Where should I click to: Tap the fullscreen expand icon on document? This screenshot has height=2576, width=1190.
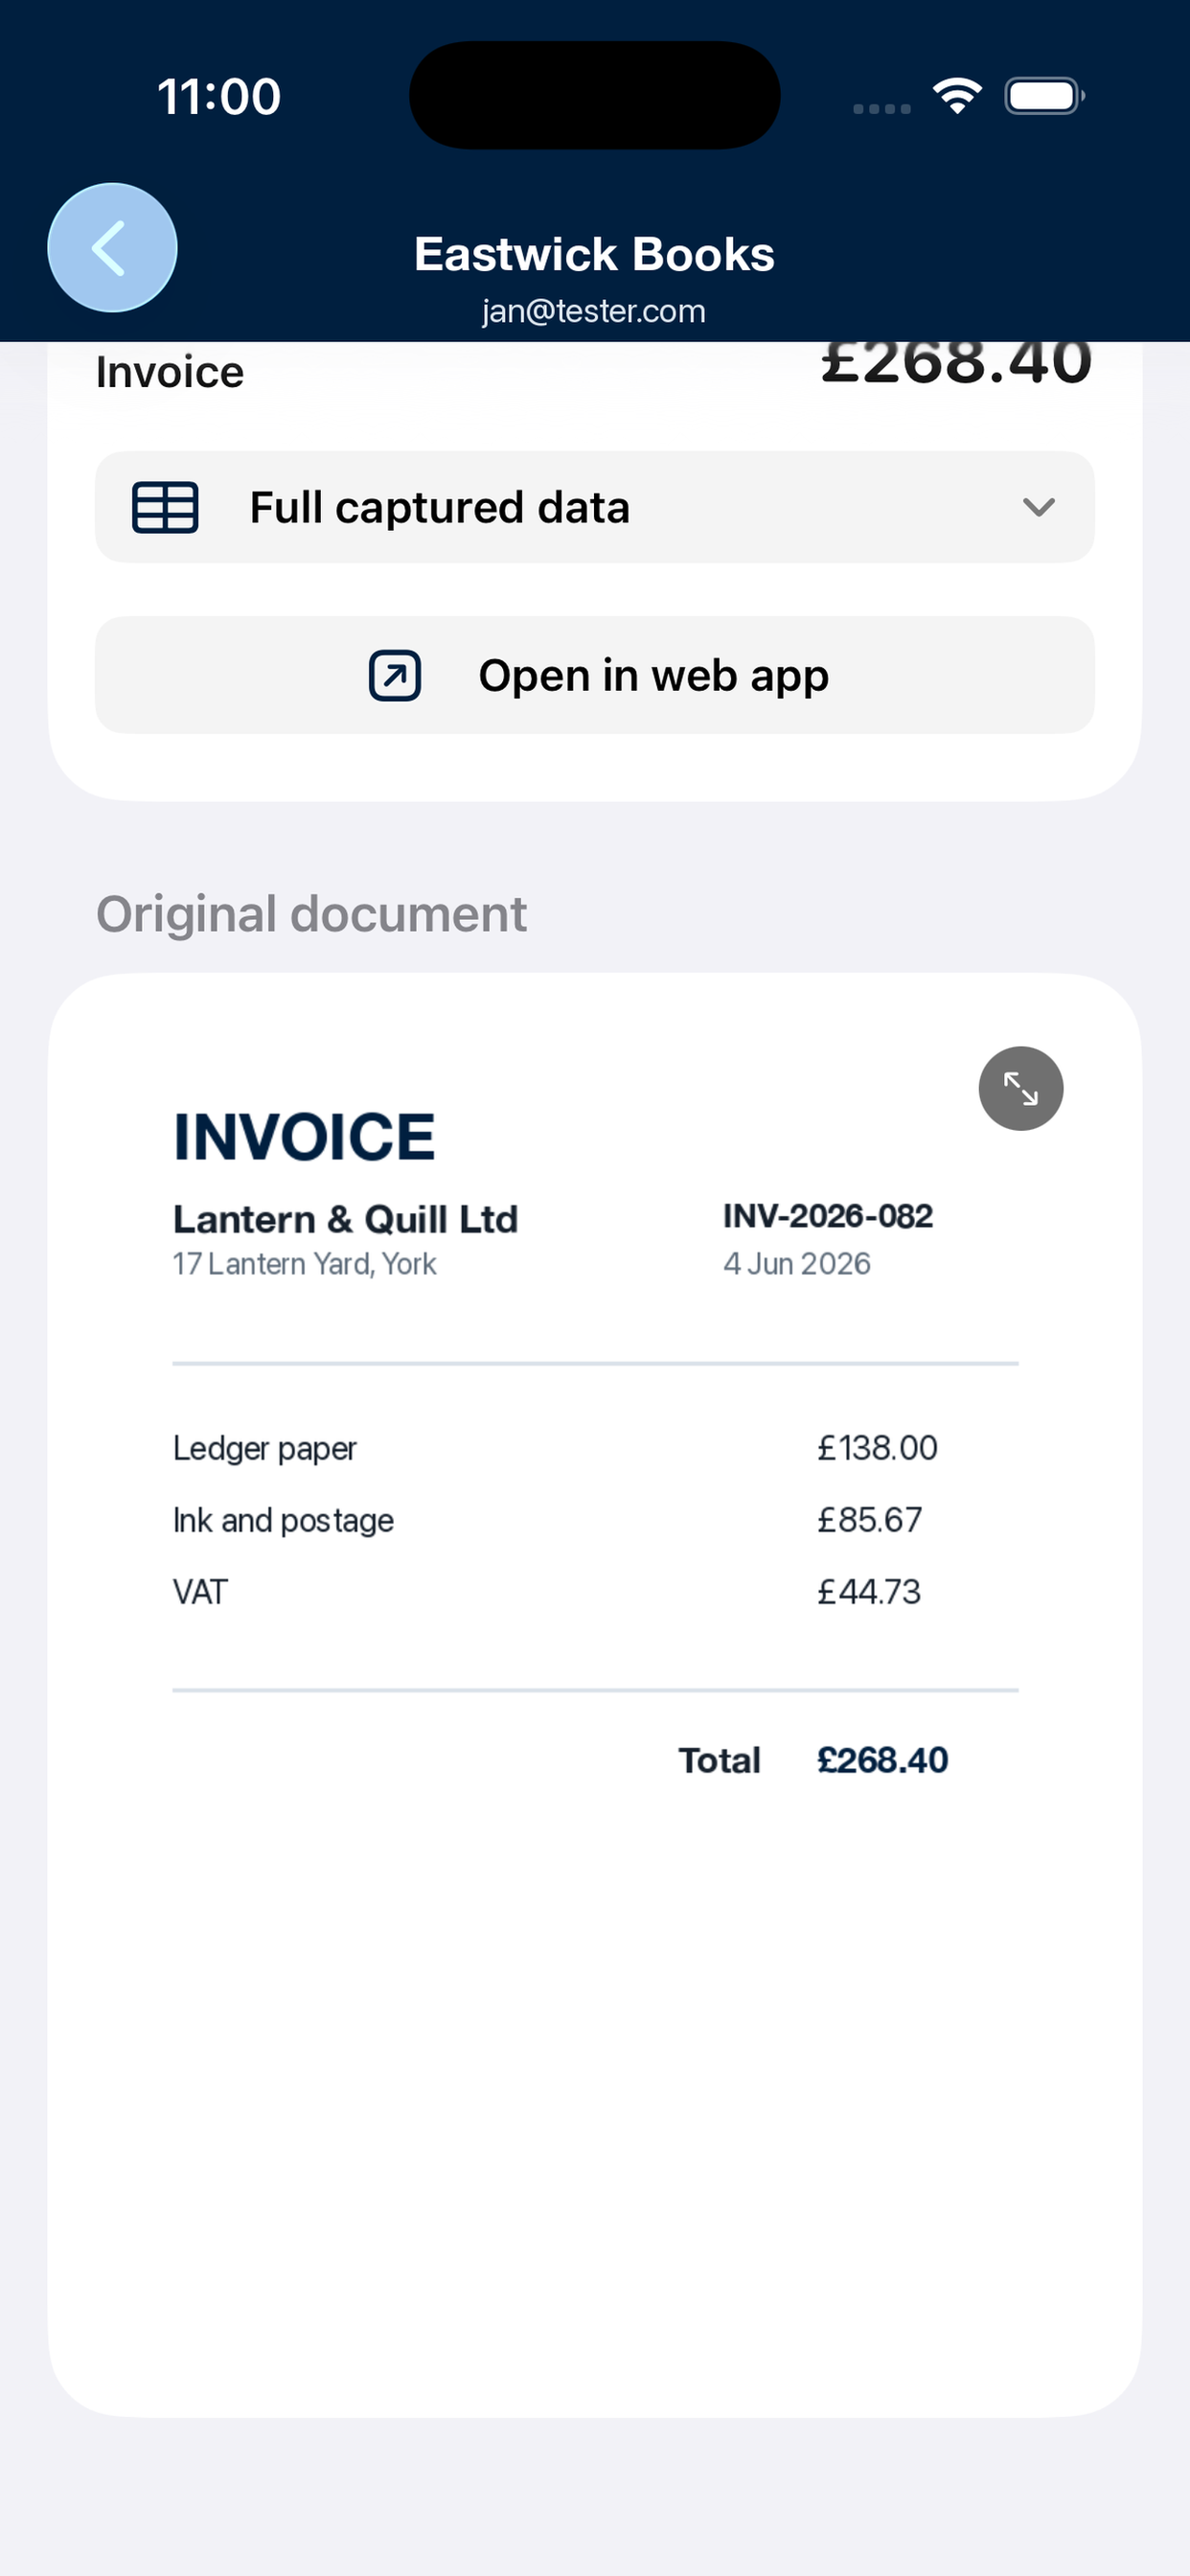[1020, 1088]
